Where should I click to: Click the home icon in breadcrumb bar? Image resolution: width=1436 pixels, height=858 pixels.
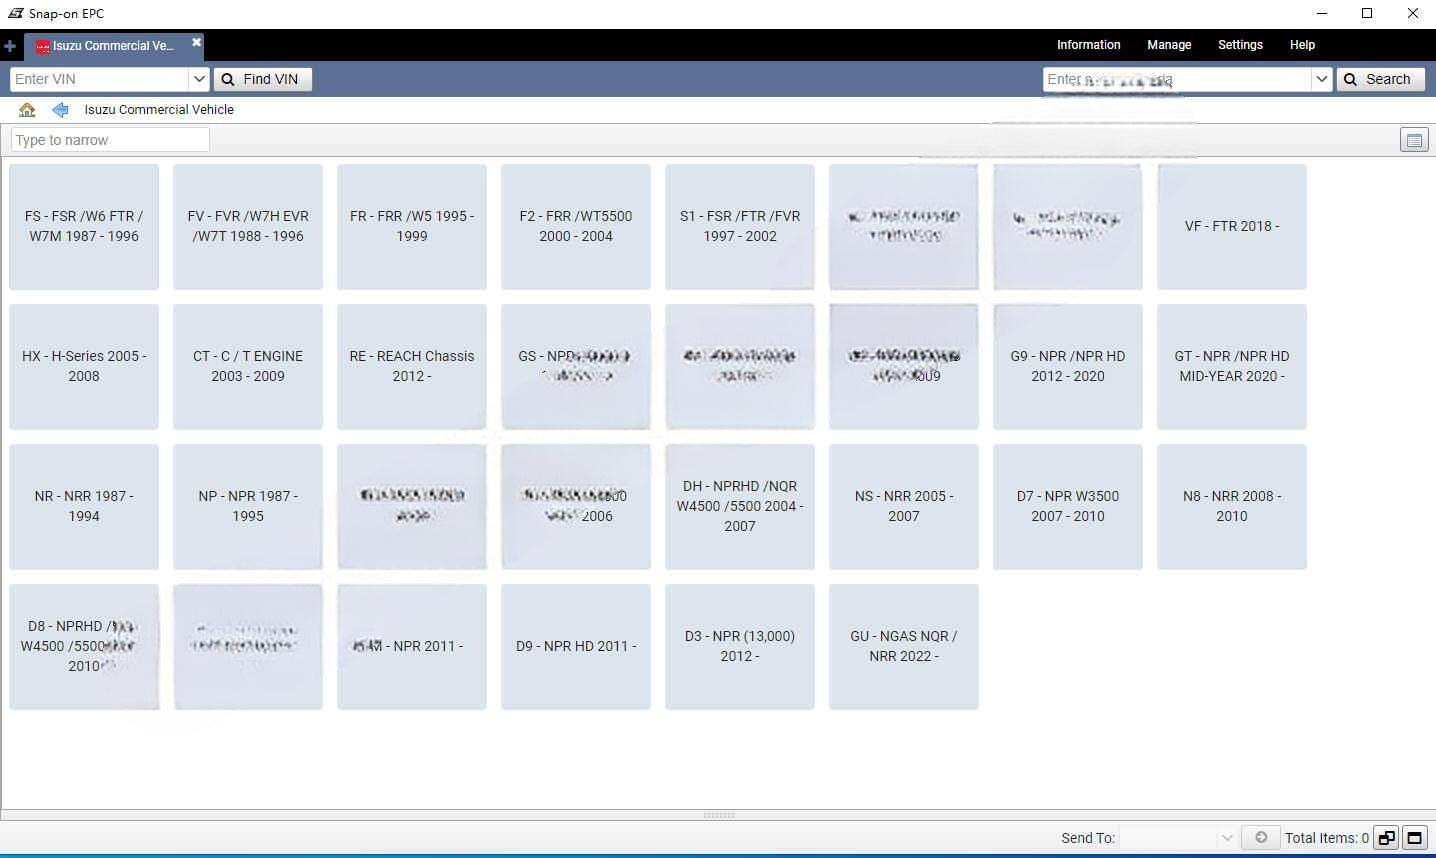pos(27,110)
